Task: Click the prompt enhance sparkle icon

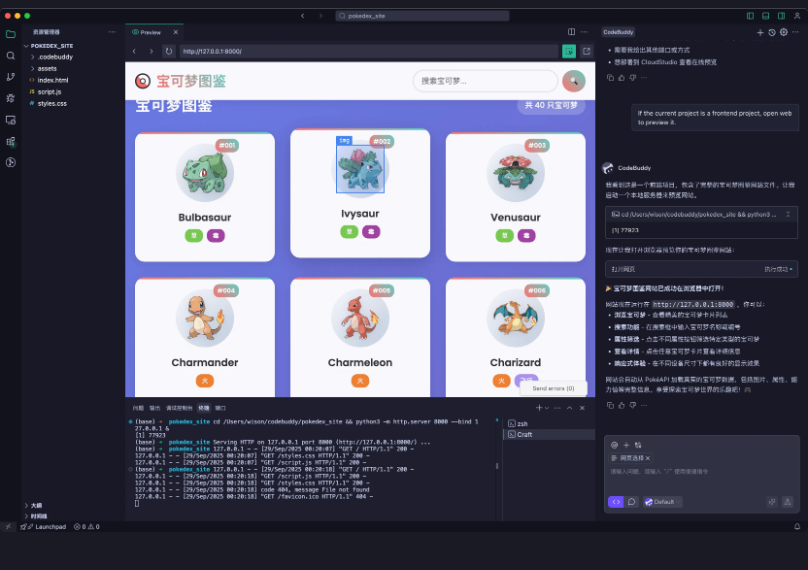Action: pyautogui.click(x=772, y=501)
